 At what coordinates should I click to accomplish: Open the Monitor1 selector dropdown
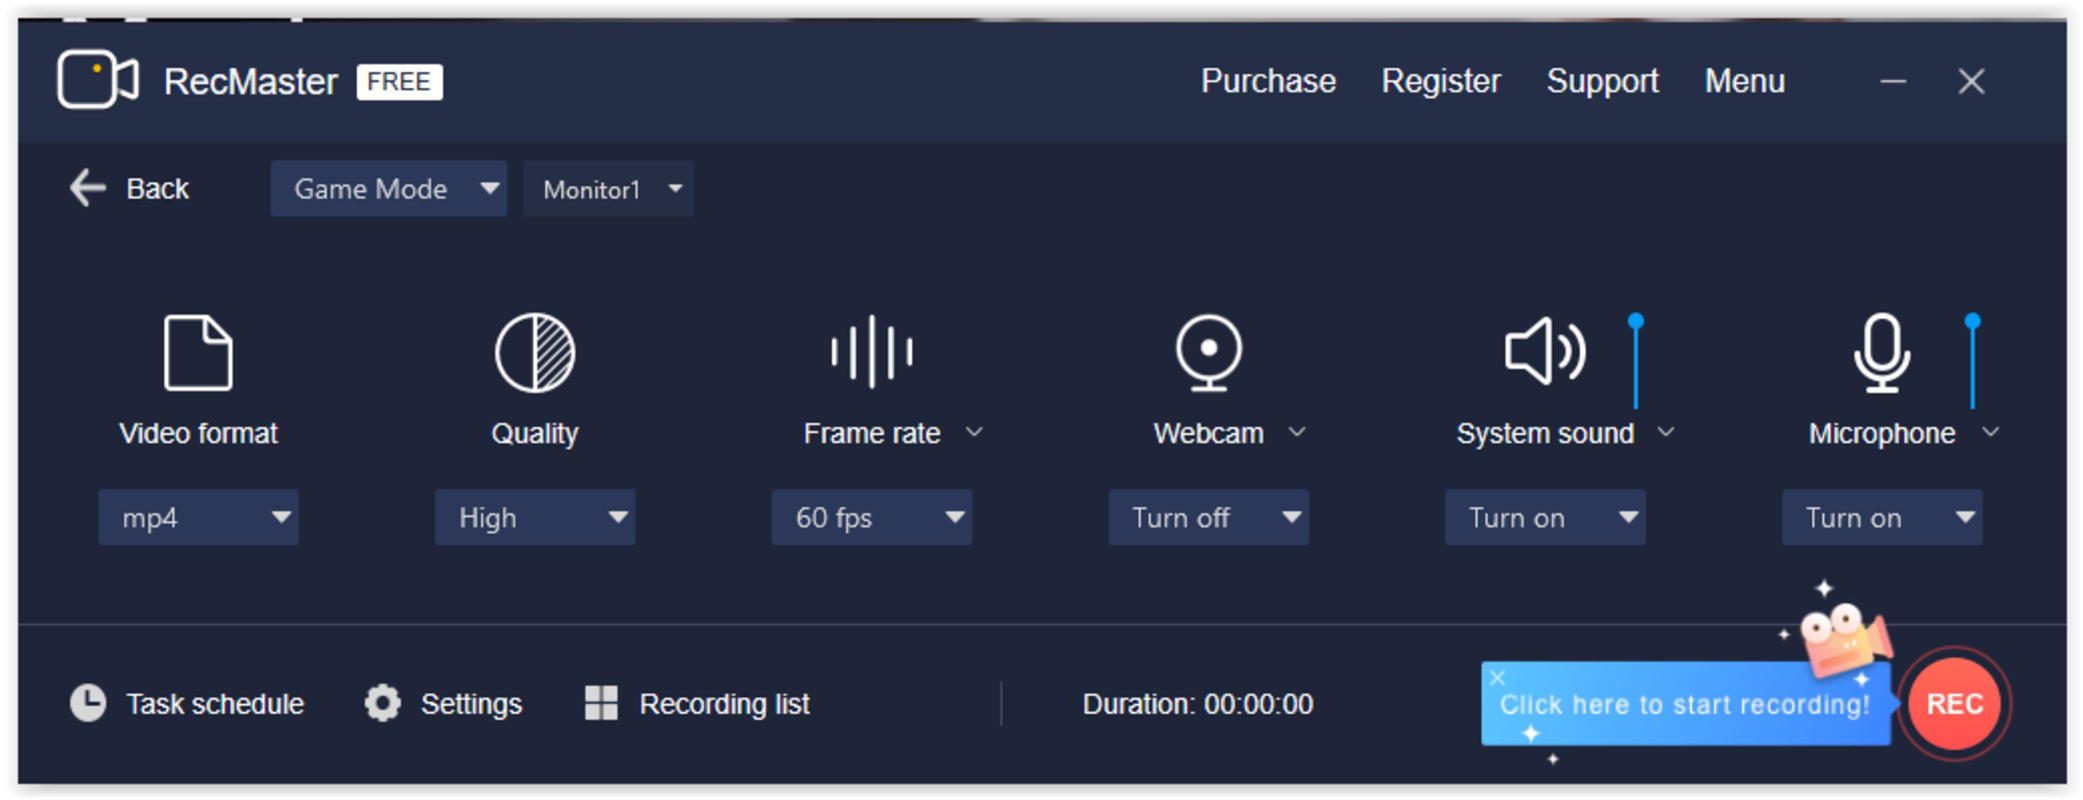point(608,188)
